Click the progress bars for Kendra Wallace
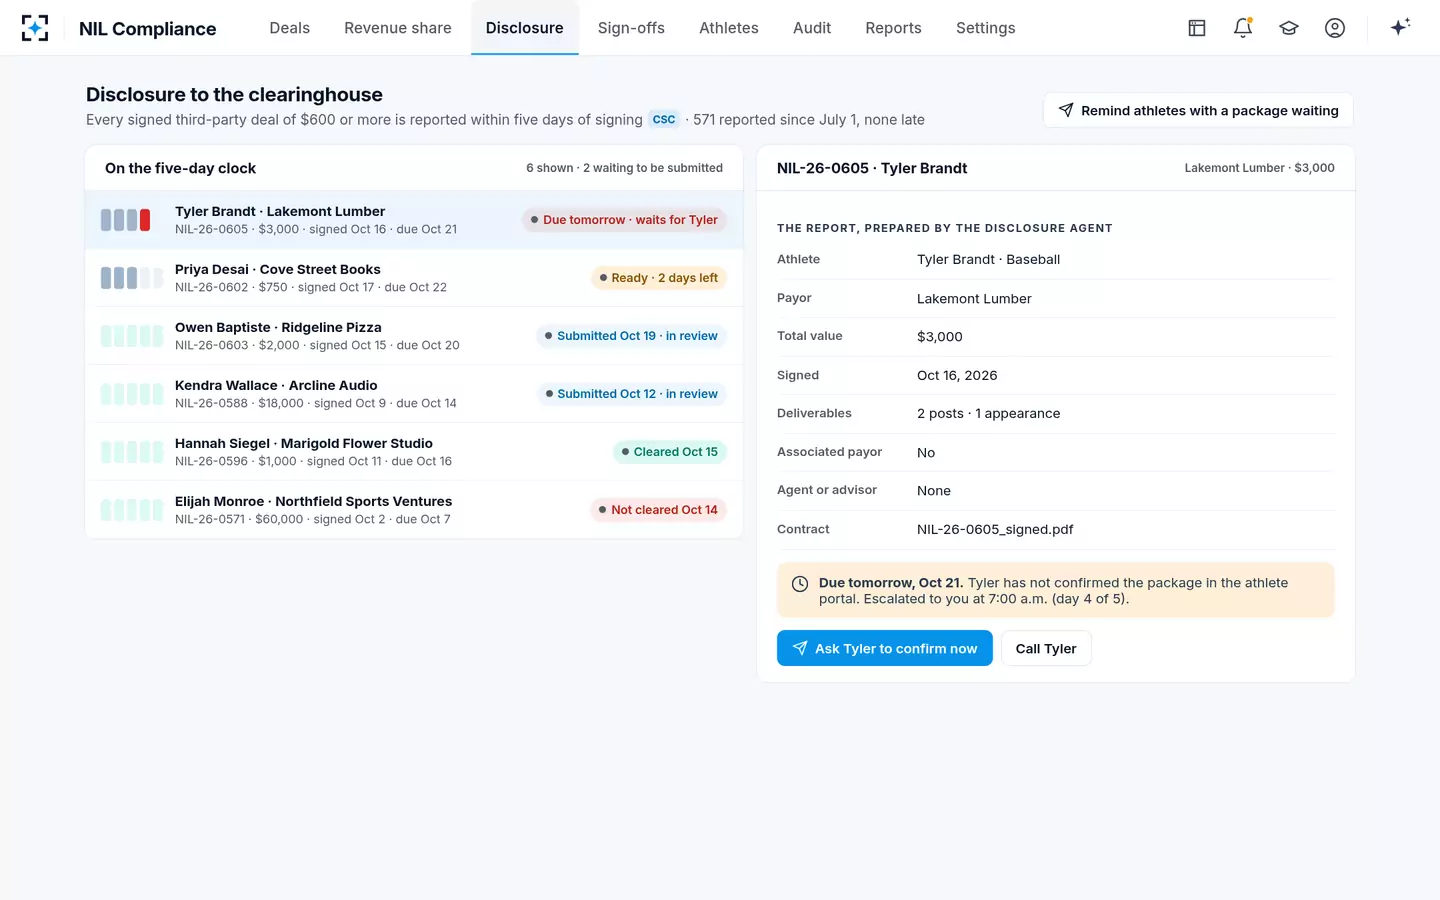This screenshot has height=900, width=1440. point(132,394)
